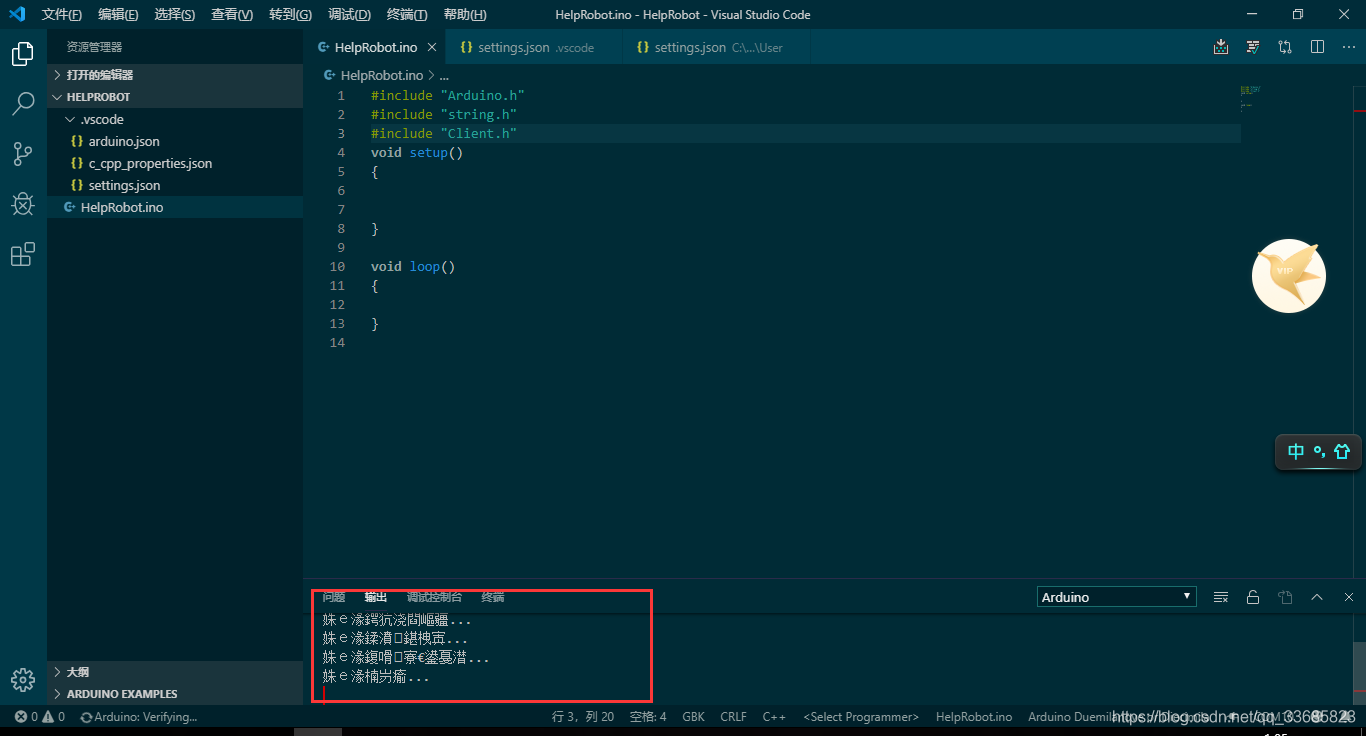Open the 转到(G) menu

[x=290, y=14]
